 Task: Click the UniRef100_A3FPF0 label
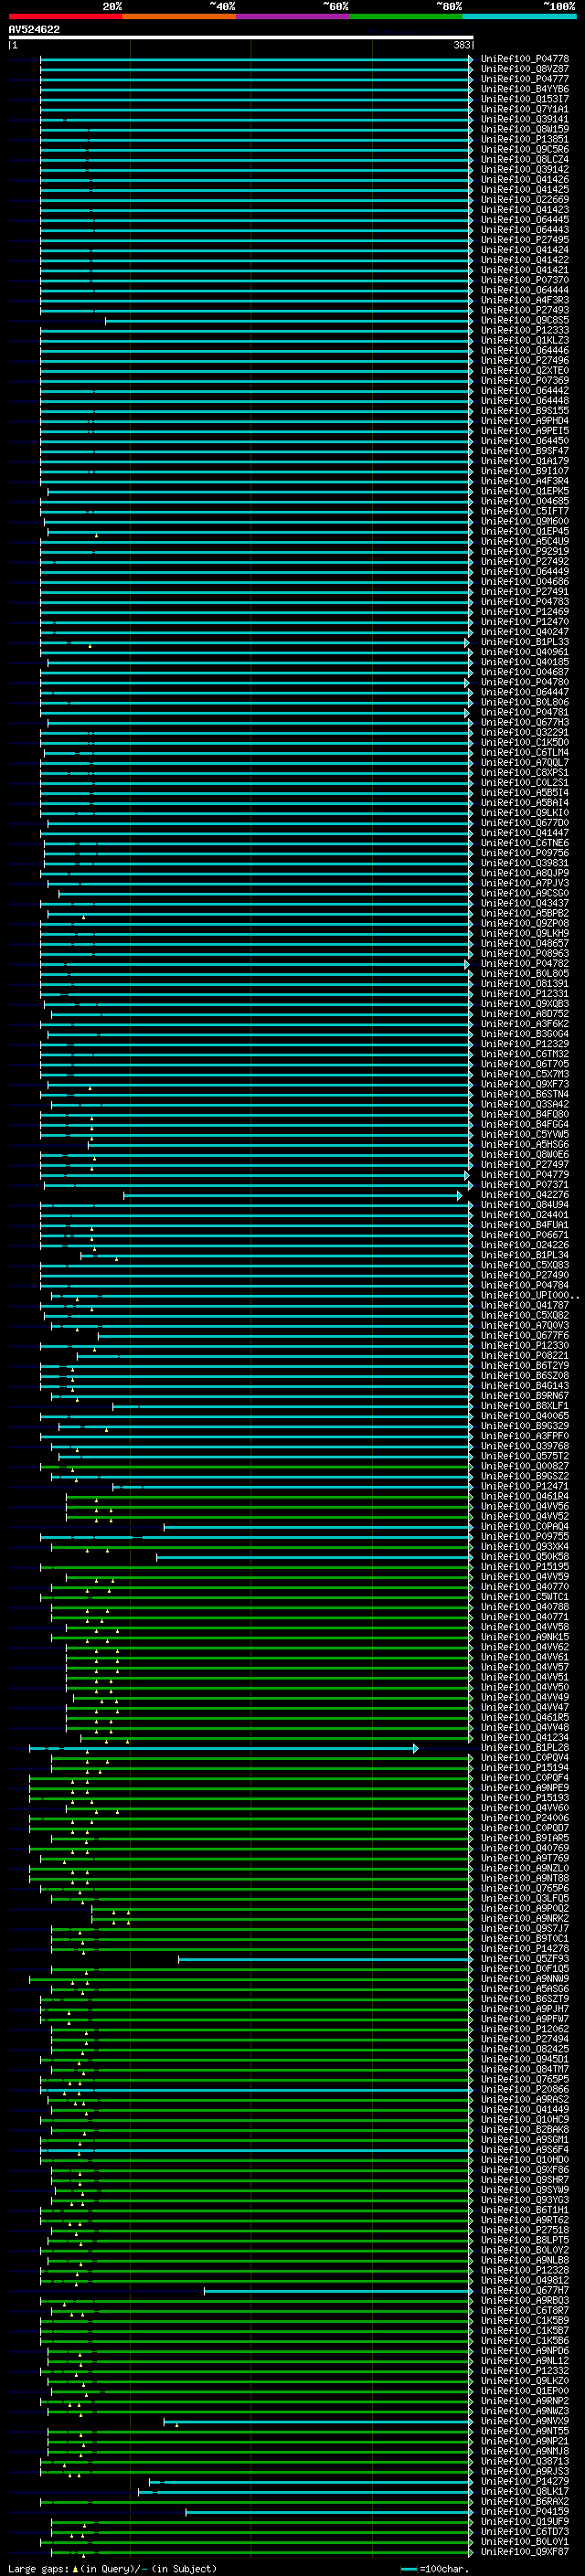(524, 1436)
